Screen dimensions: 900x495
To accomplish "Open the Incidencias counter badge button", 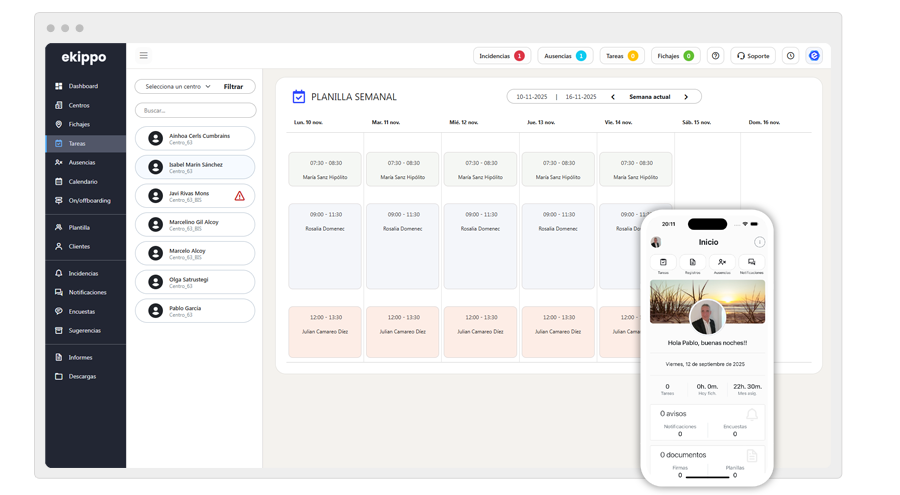I will point(502,56).
